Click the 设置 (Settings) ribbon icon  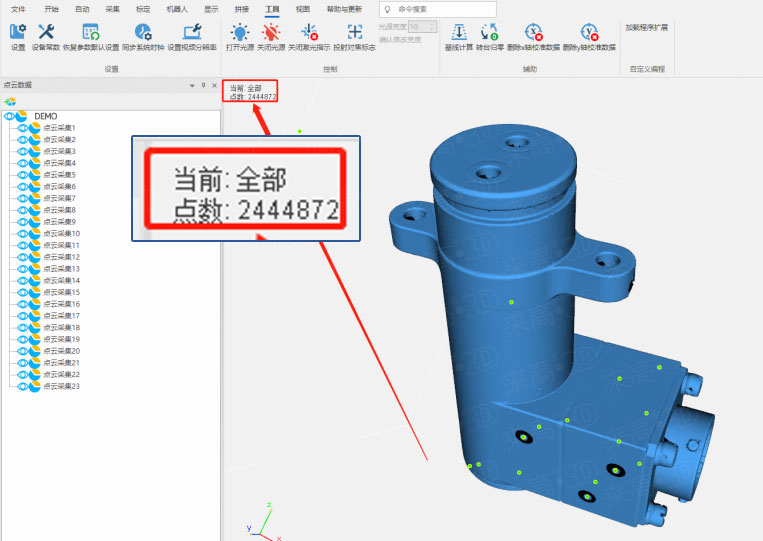coord(17,36)
